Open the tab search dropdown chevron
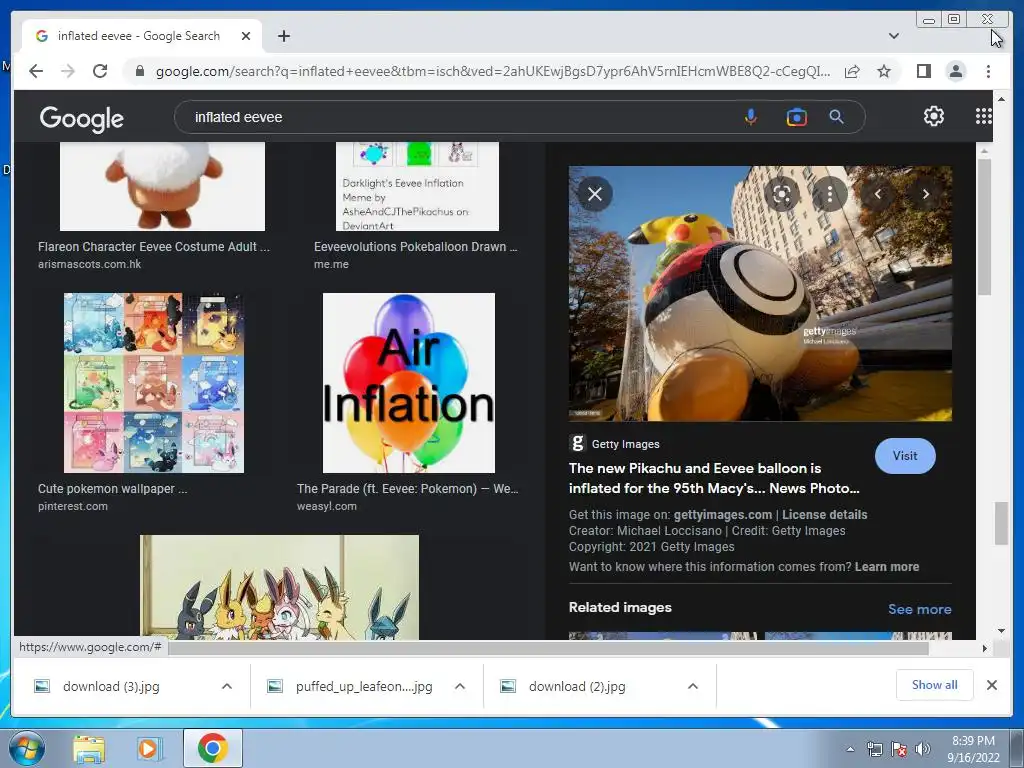The width and height of the screenshot is (1024, 768). coord(893,36)
